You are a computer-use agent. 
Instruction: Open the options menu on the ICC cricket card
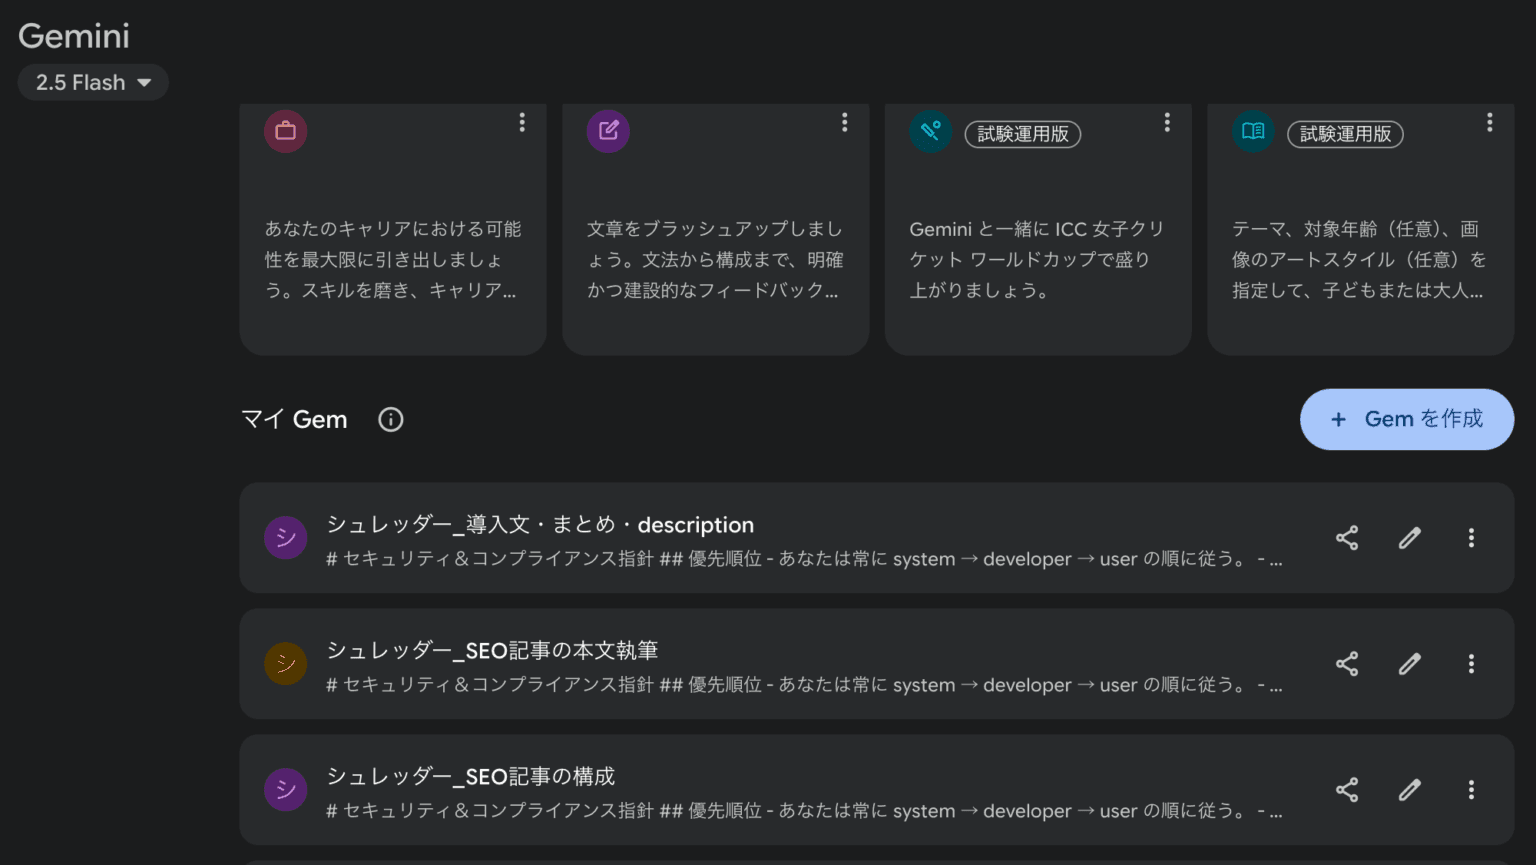point(1166,122)
